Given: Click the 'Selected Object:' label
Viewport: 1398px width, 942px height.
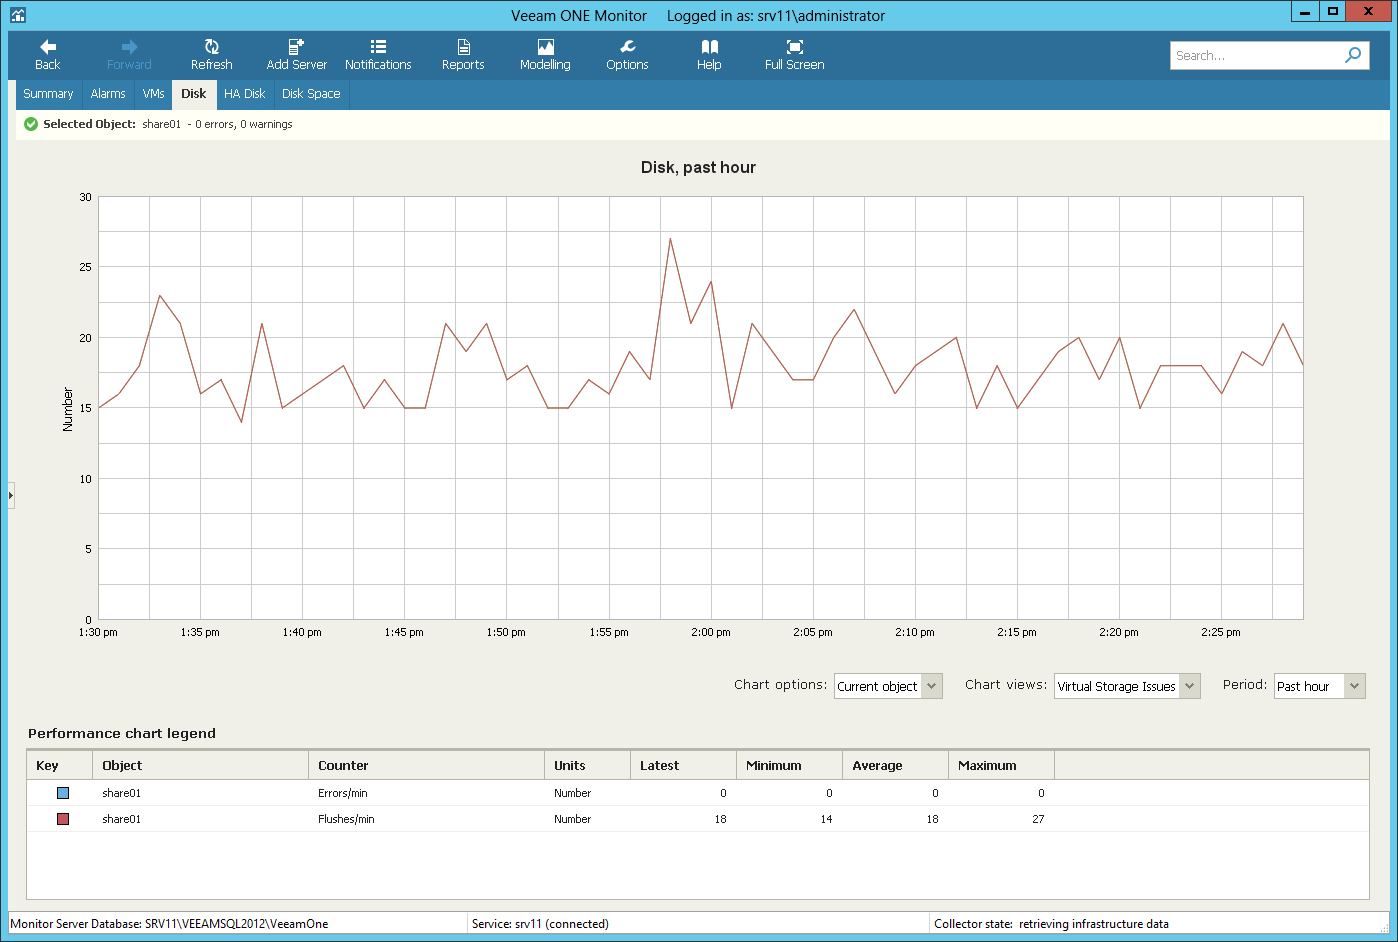Looking at the screenshot, I should 89,124.
